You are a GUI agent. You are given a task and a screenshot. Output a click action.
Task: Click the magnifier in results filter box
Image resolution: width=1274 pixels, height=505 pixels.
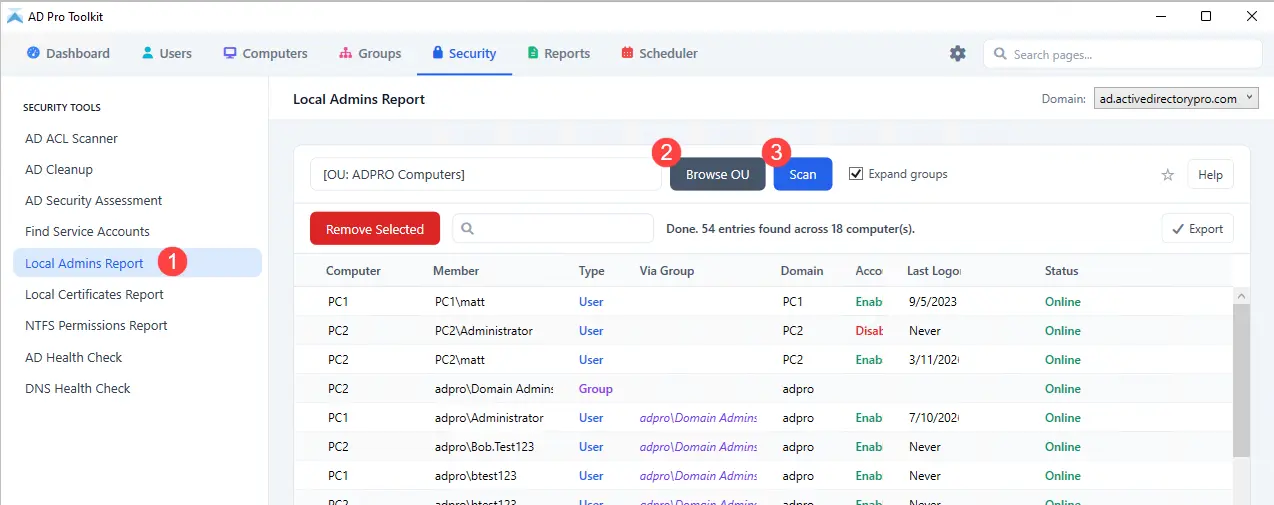tap(467, 229)
